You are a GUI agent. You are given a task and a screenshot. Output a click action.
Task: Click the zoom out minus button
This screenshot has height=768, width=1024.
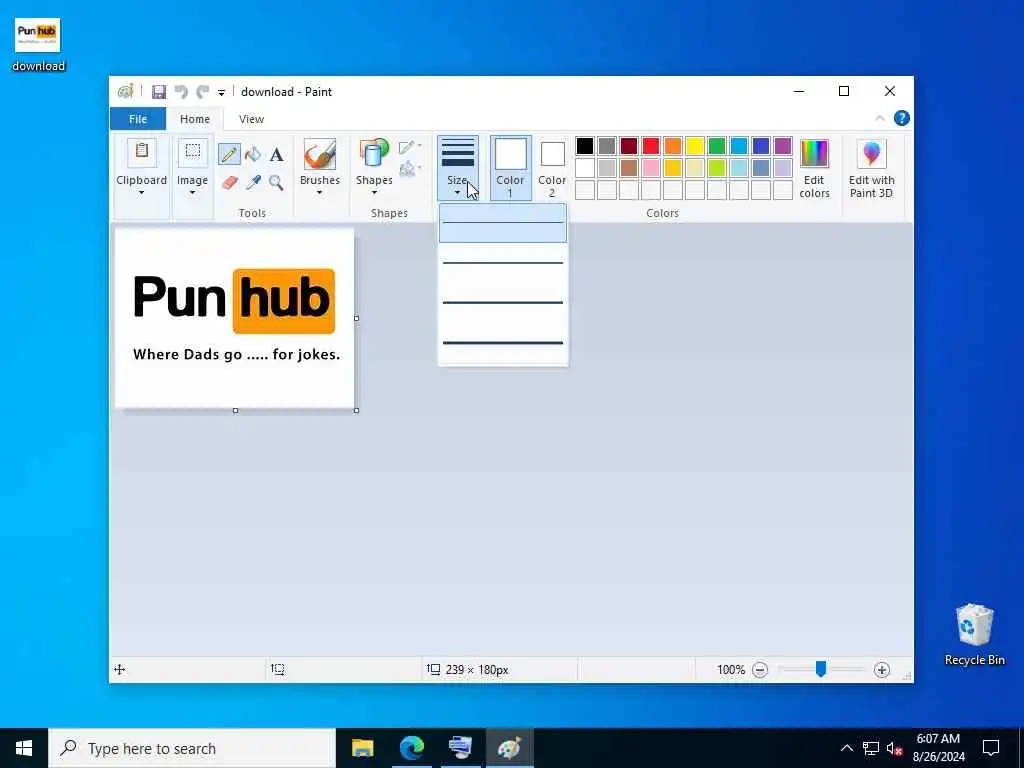pyautogui.click(x=760, y=669)
